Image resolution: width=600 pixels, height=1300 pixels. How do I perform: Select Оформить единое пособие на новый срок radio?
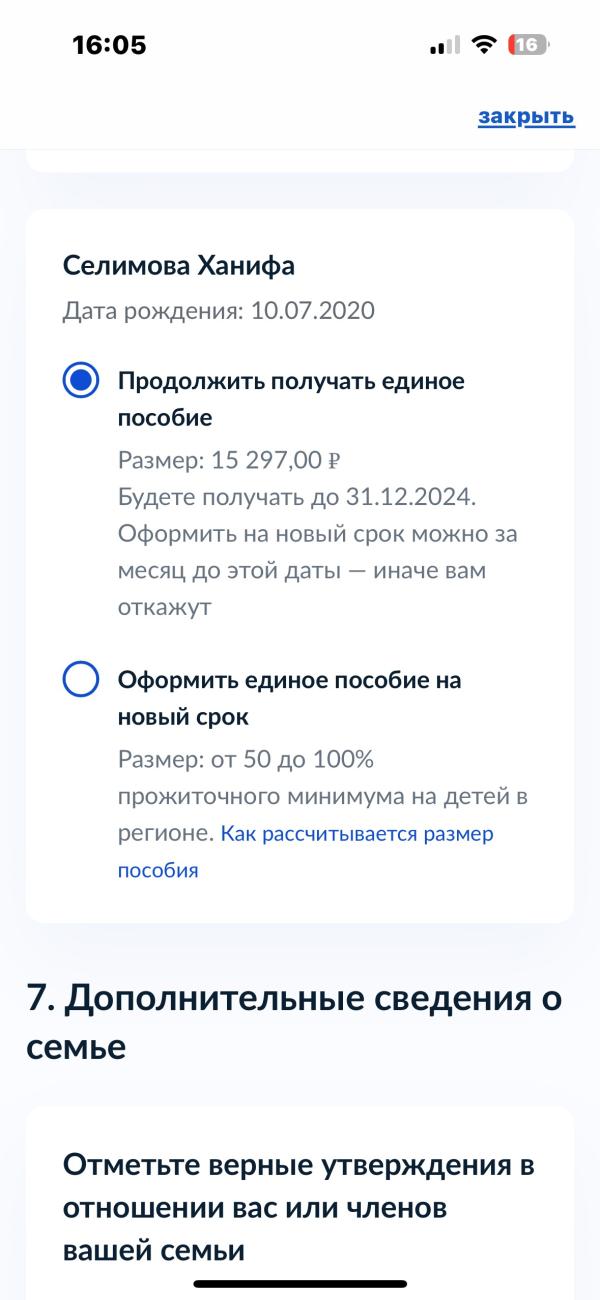tap(81, 681)
